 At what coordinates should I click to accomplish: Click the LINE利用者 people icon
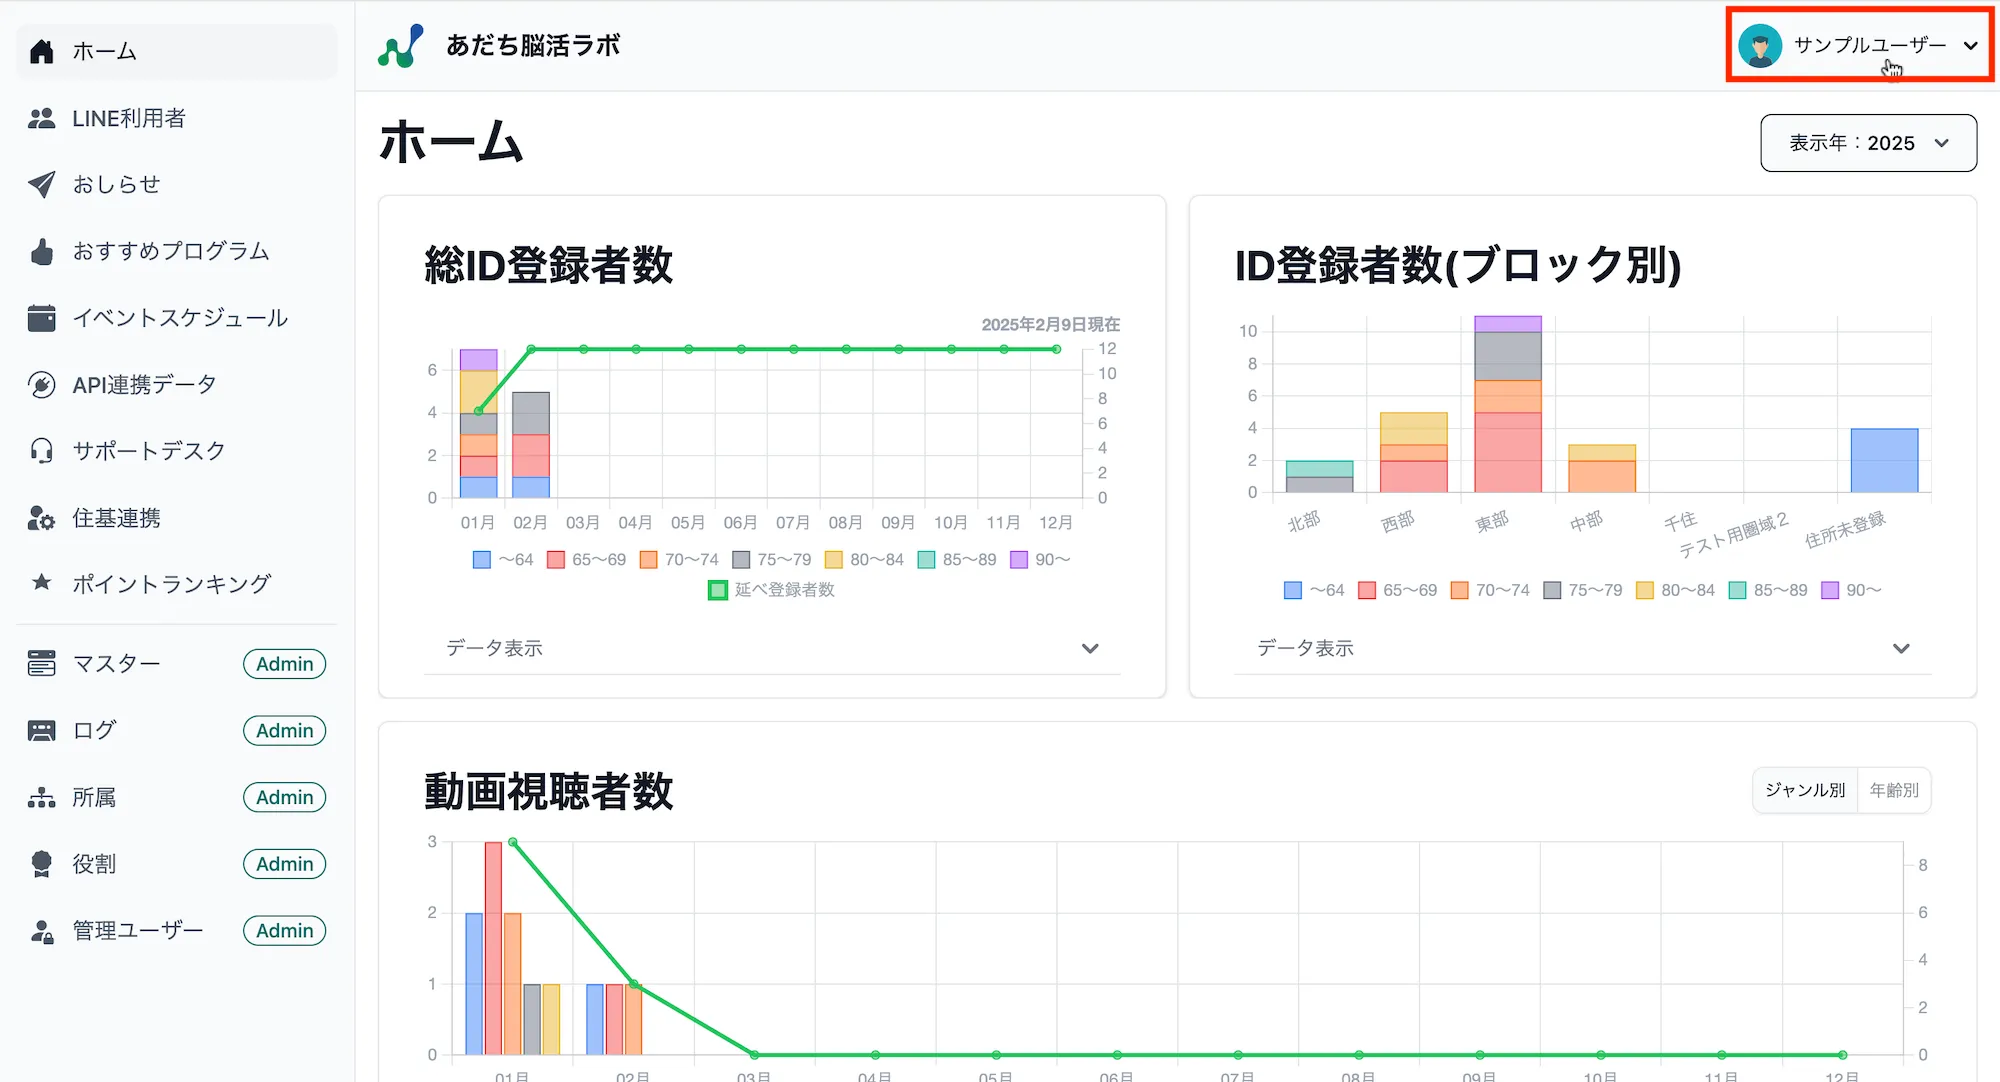point(41,118)
